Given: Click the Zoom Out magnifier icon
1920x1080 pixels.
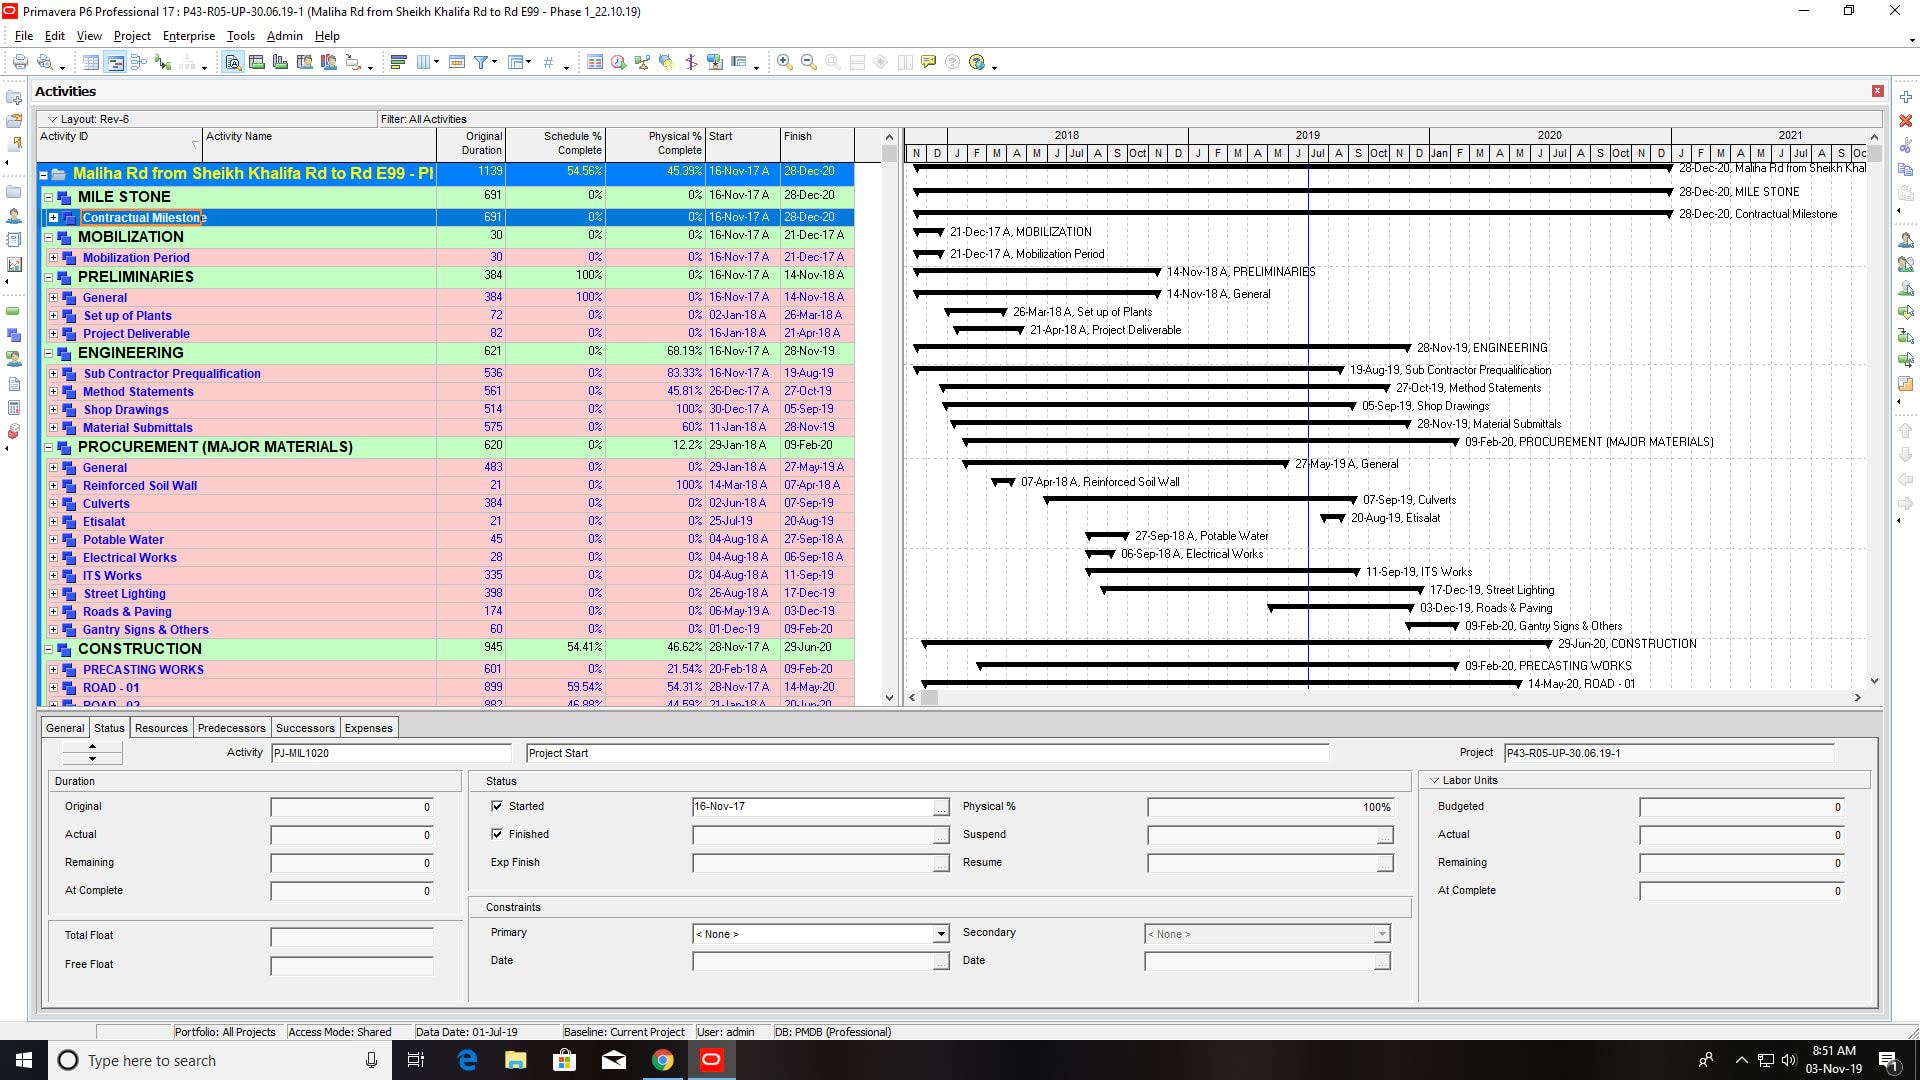Looking at the screenshot, I should click(x=809, y=62).
